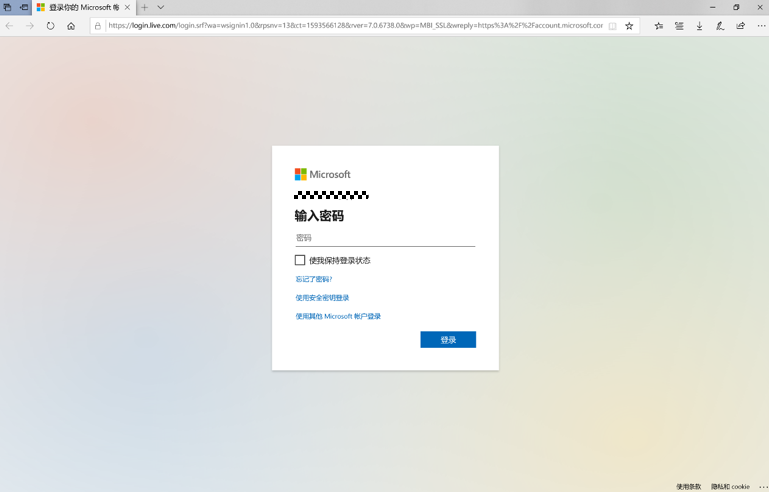Open the reading view book icon
The width and height of the screenshot is (769, 492).
[612, 26]
